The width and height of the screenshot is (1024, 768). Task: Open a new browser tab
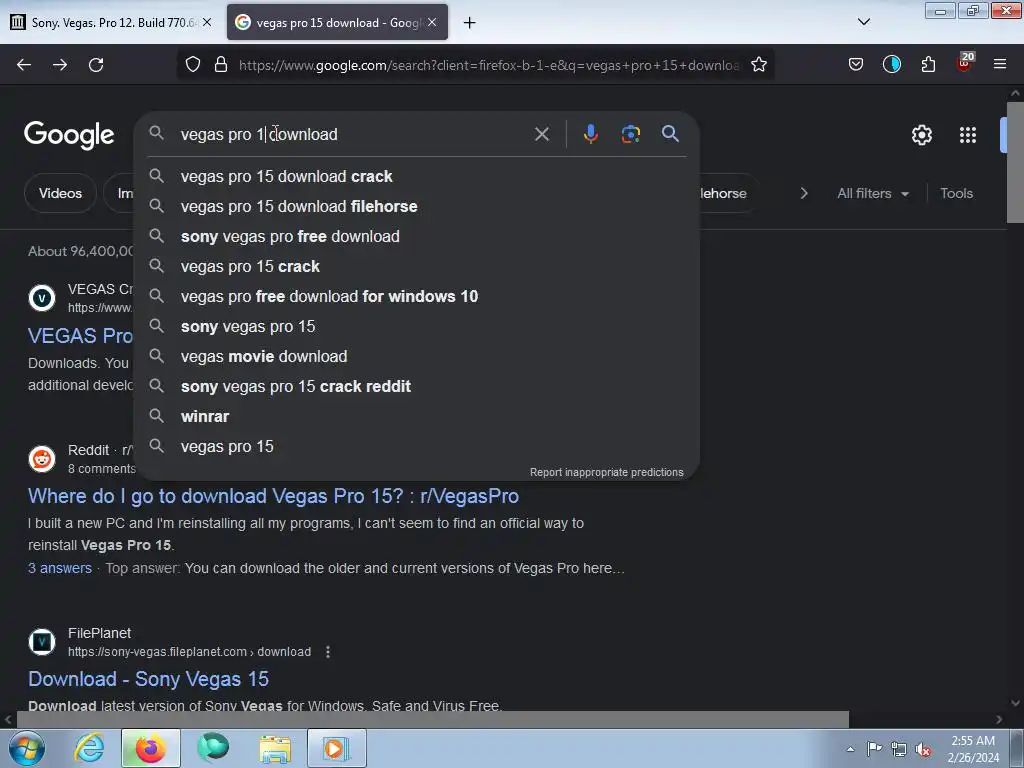(470, 23)
